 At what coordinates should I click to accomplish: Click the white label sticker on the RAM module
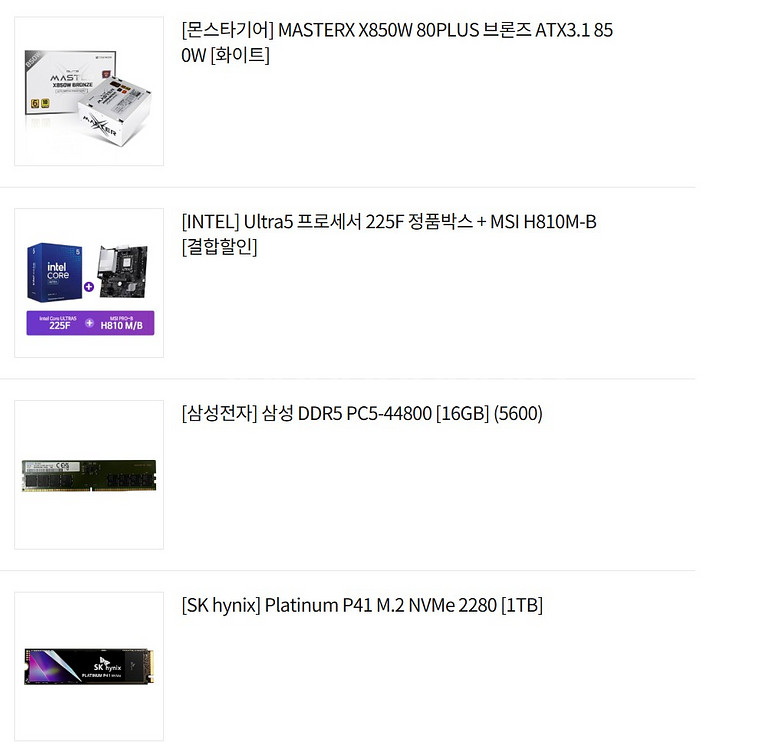click(53, 466)
